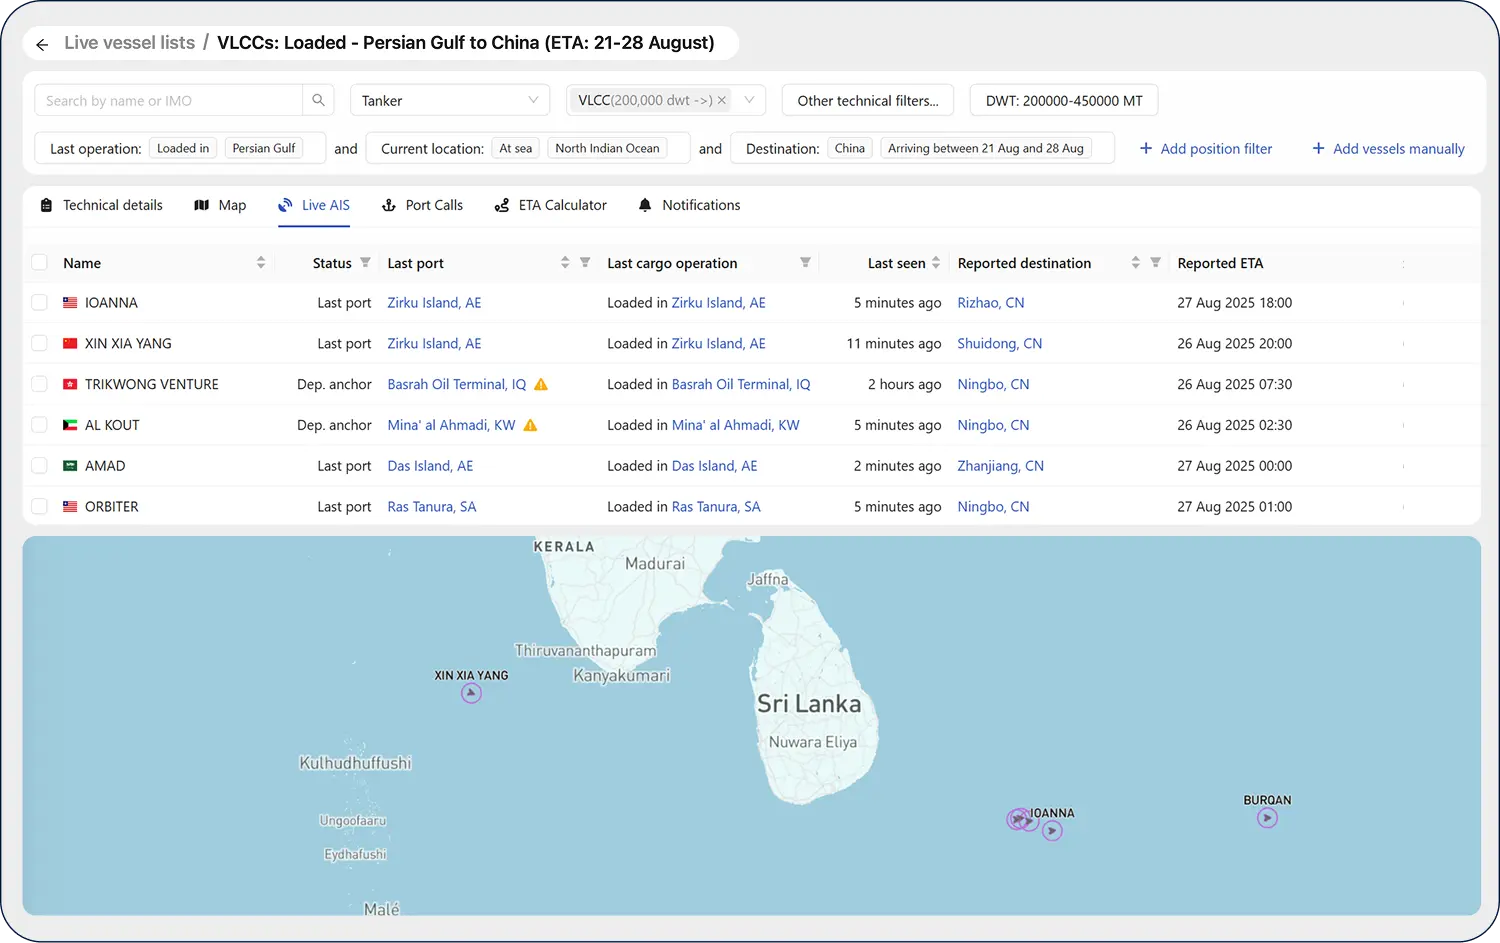Viewport: 1500px width, 943px height.
Task: Change the China destination filter
Action: pyautogui.click(x=850, y=148)
